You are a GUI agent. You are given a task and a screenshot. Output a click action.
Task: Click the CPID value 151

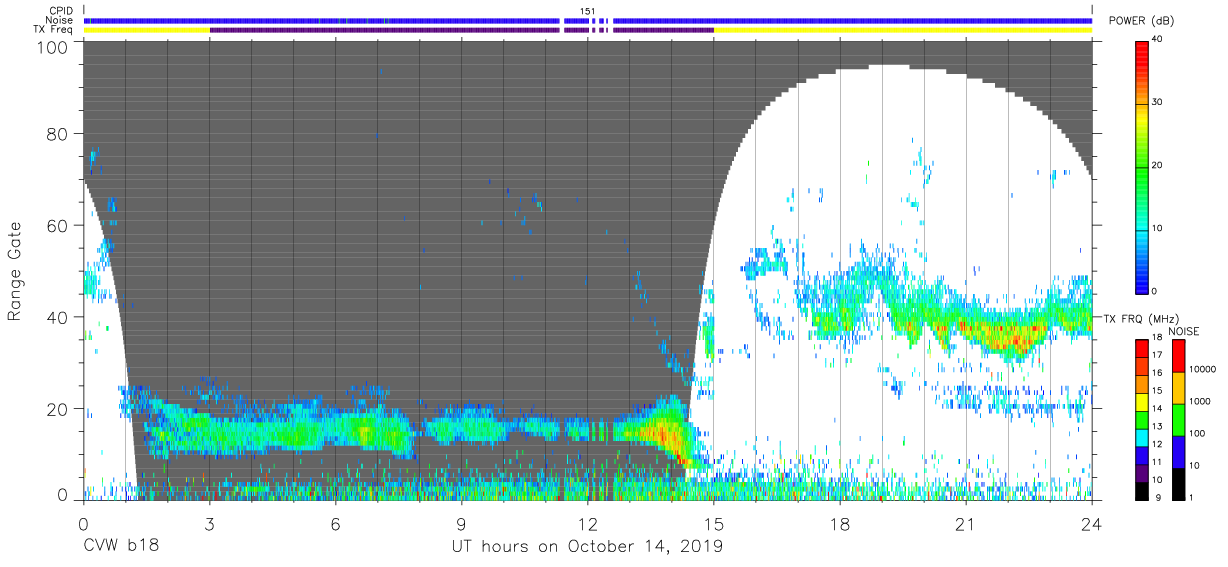(588, 11)
